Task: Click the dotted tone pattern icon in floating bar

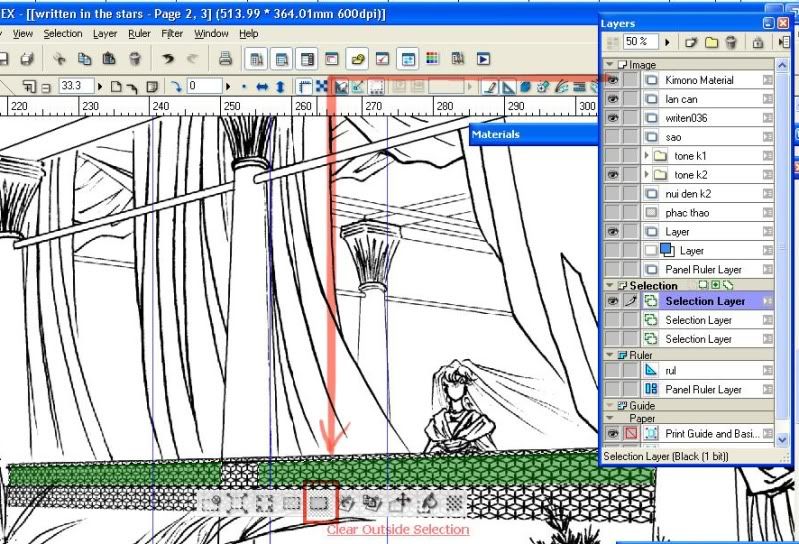Action: click(x=455, y=503)
